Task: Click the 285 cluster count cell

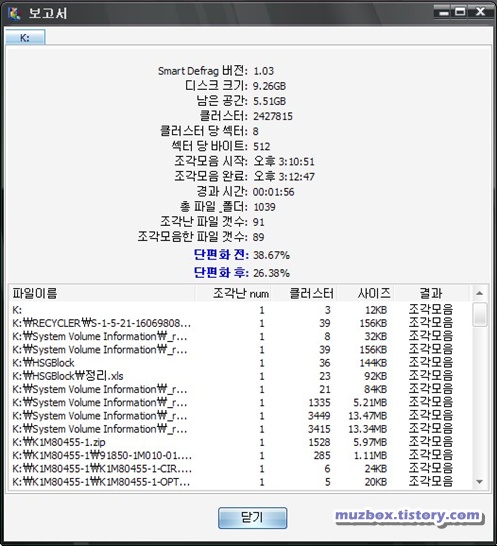Action: (x=322, y=455)
